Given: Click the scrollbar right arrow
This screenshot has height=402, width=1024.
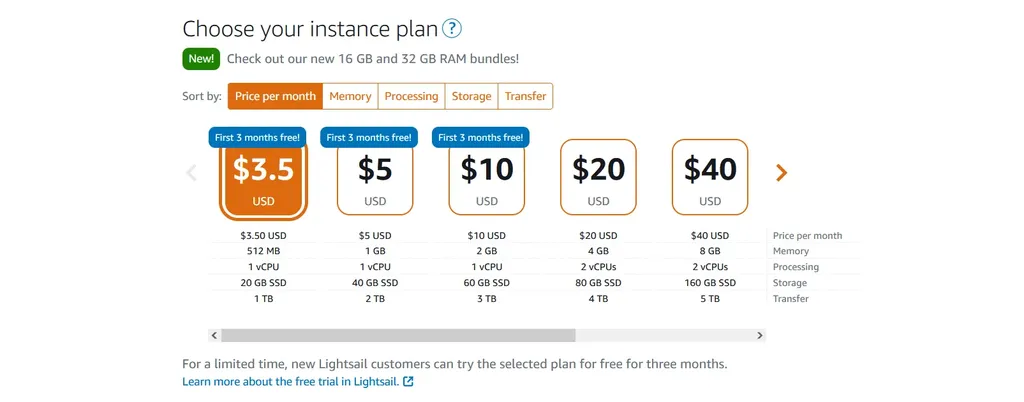Looking at the screenshot, I should 760,335.
